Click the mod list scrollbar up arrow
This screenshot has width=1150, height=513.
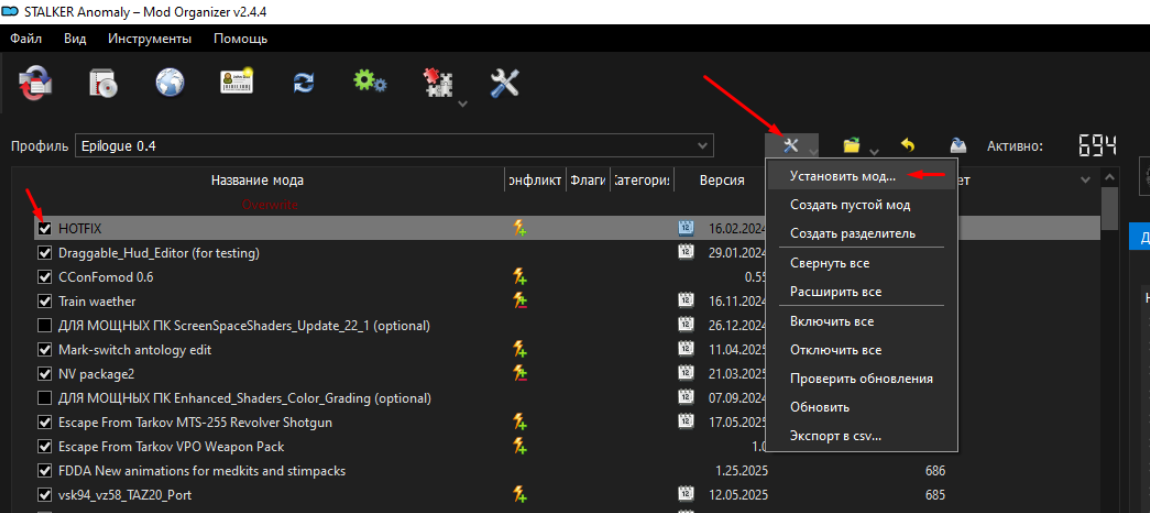click(x=1110, y=178)
